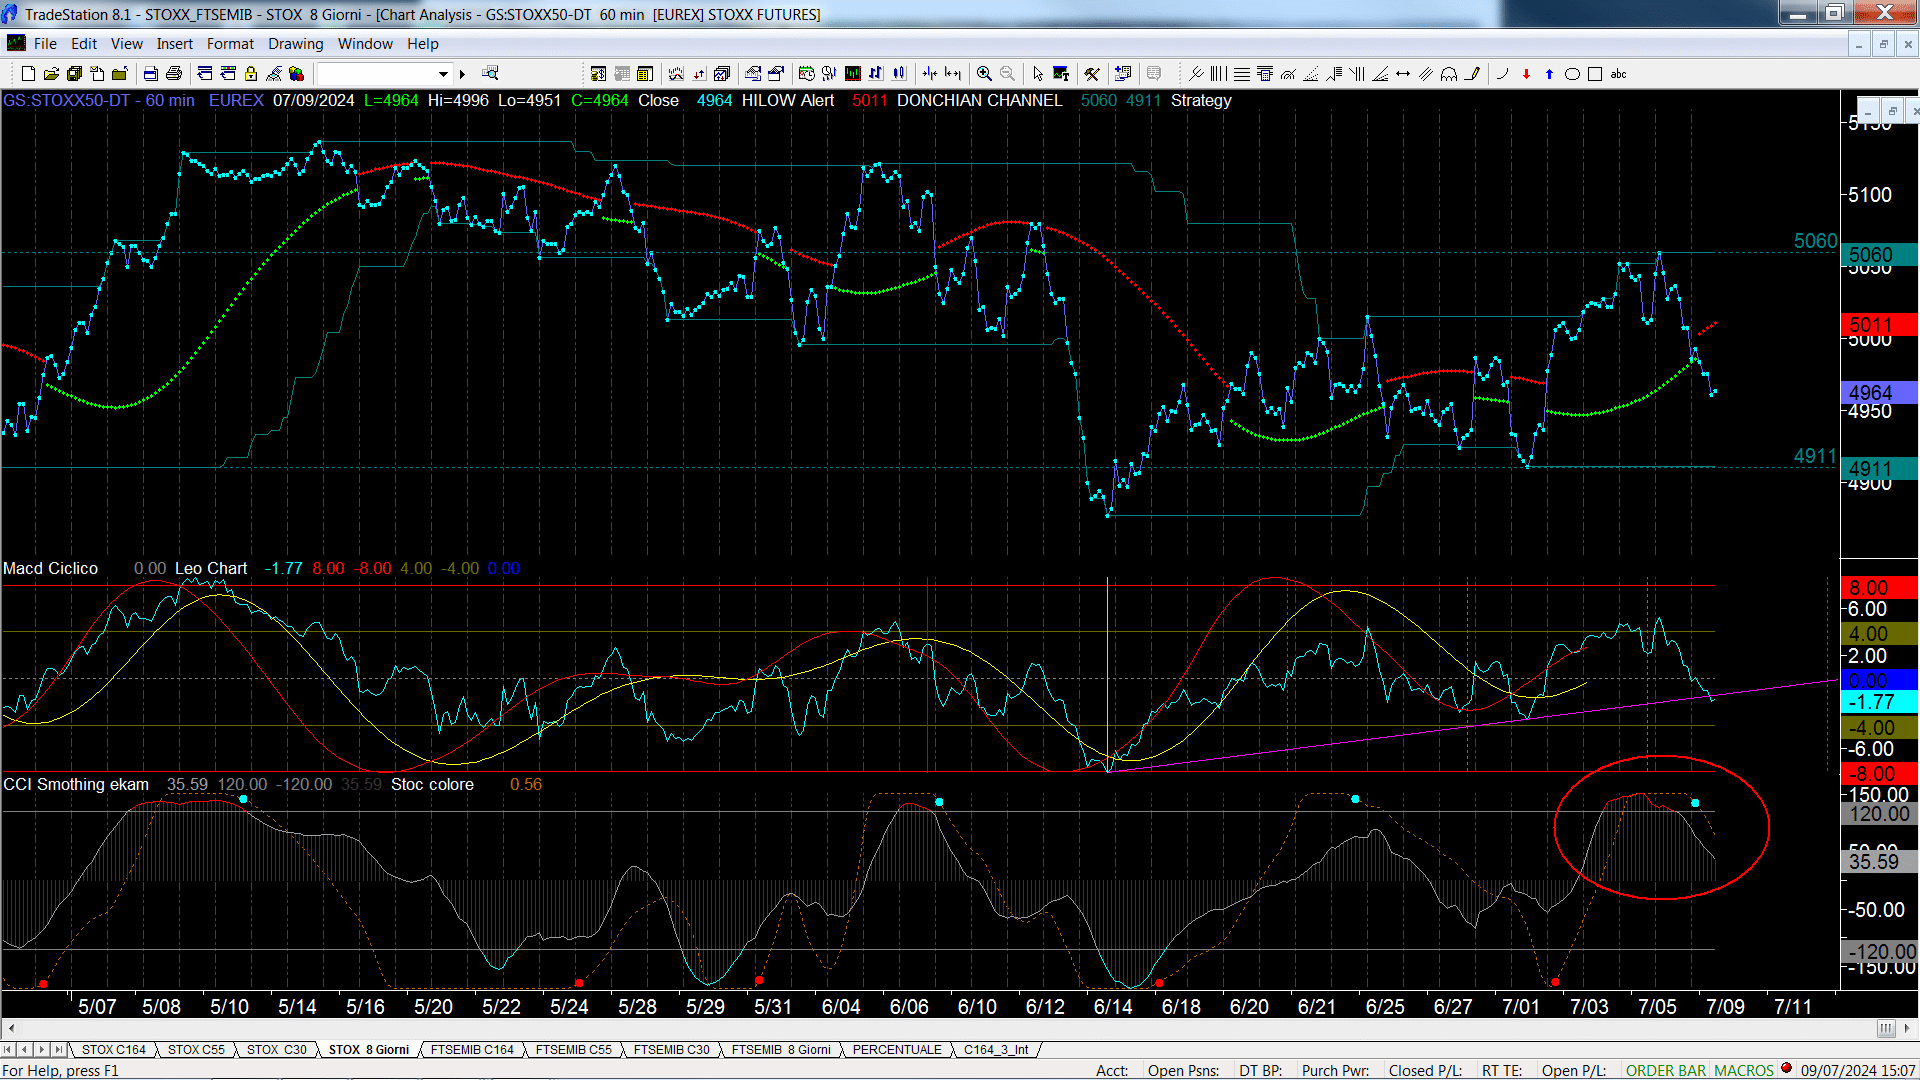Zoom in with the plus magnifier

click(984, 74)
